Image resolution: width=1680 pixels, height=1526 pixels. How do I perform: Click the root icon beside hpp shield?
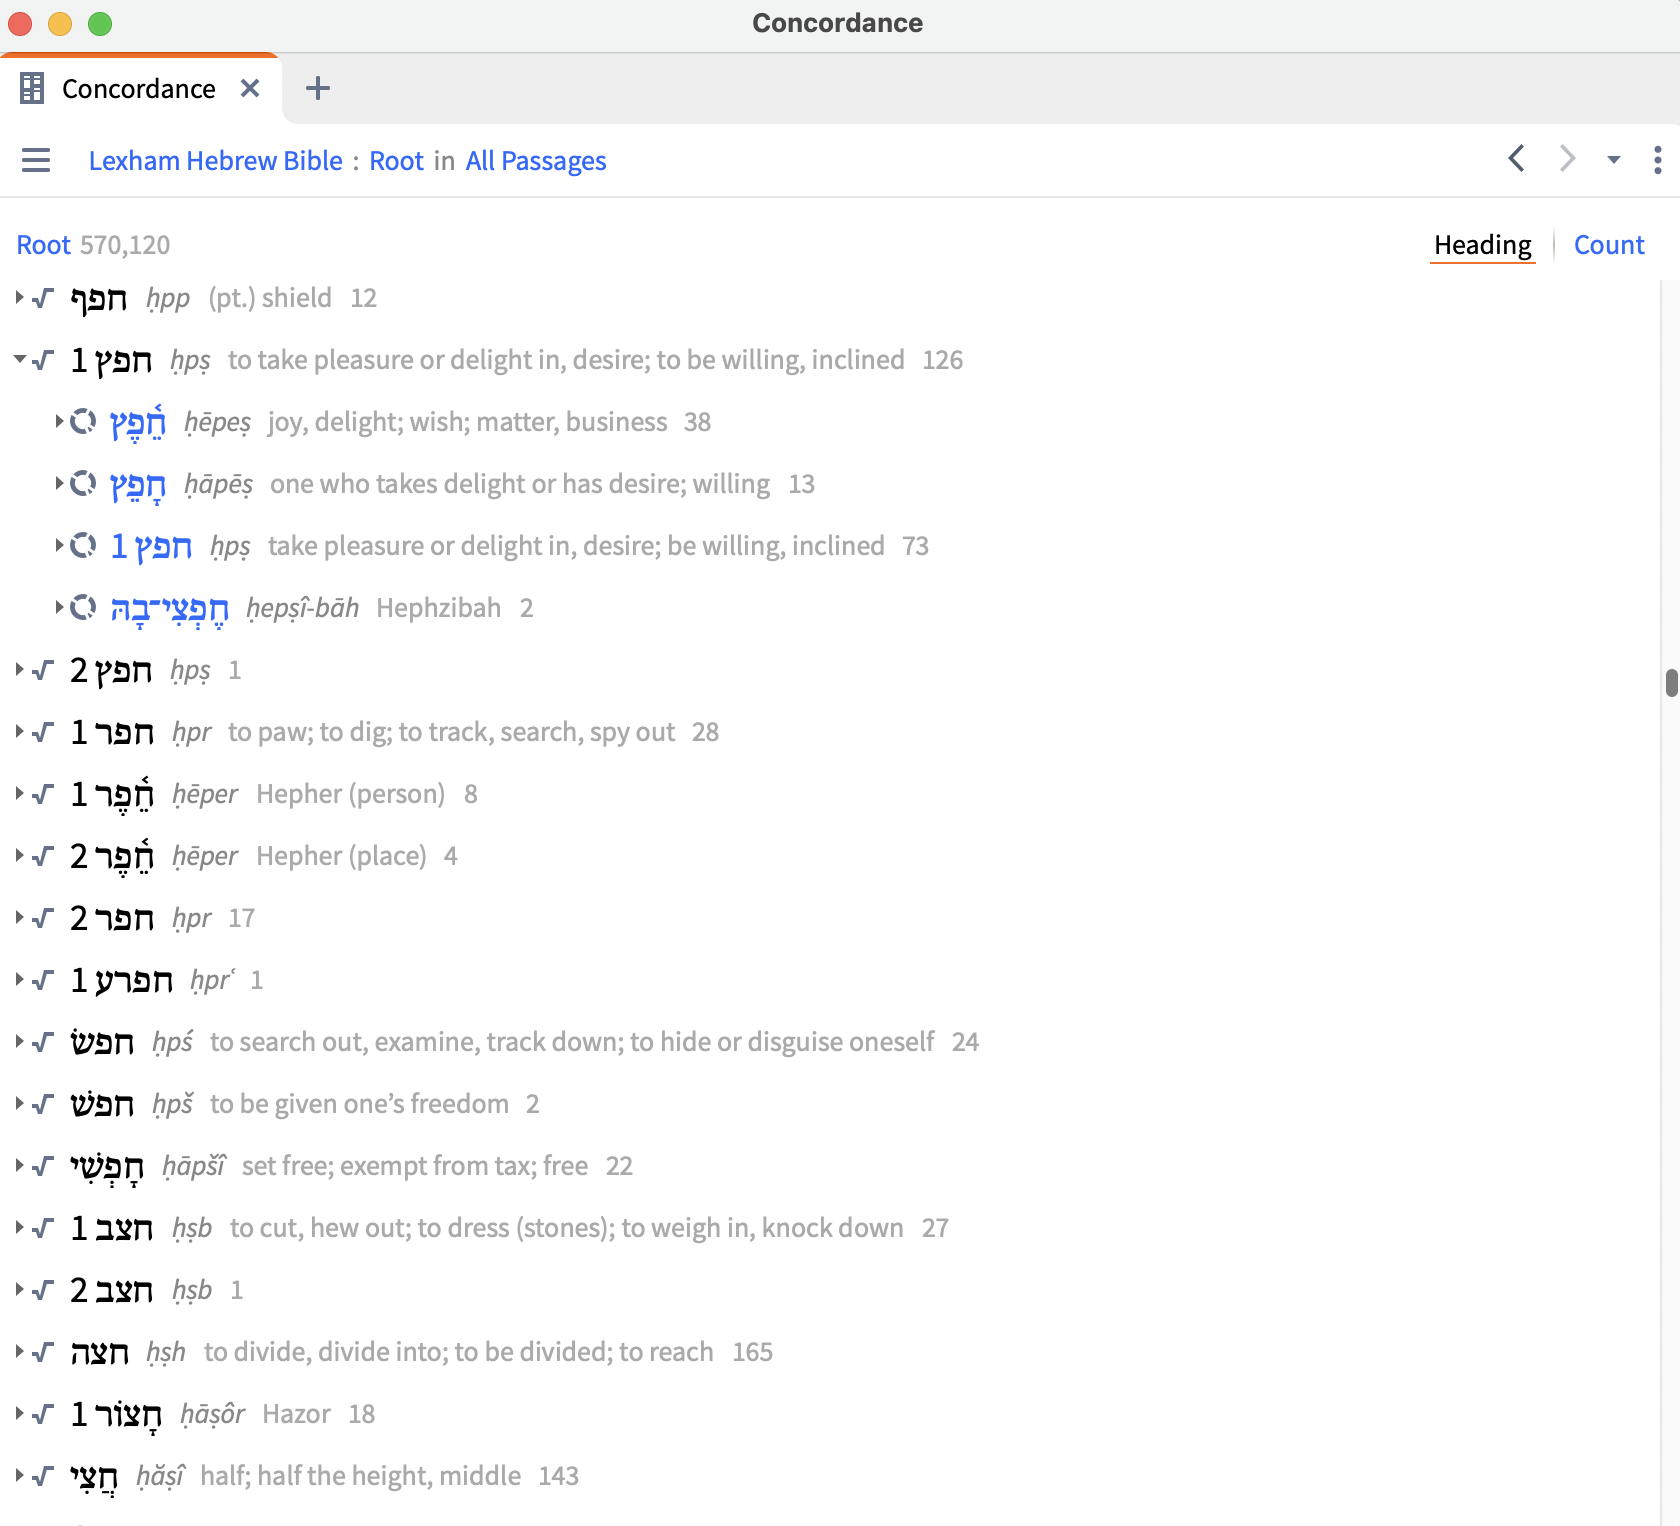[x=43, y=298]
